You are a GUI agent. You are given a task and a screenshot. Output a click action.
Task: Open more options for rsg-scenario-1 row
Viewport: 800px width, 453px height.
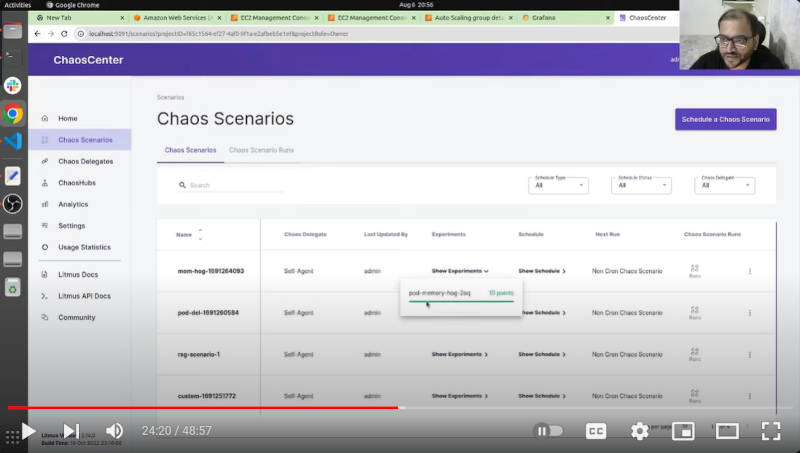(x=749, y=355)
